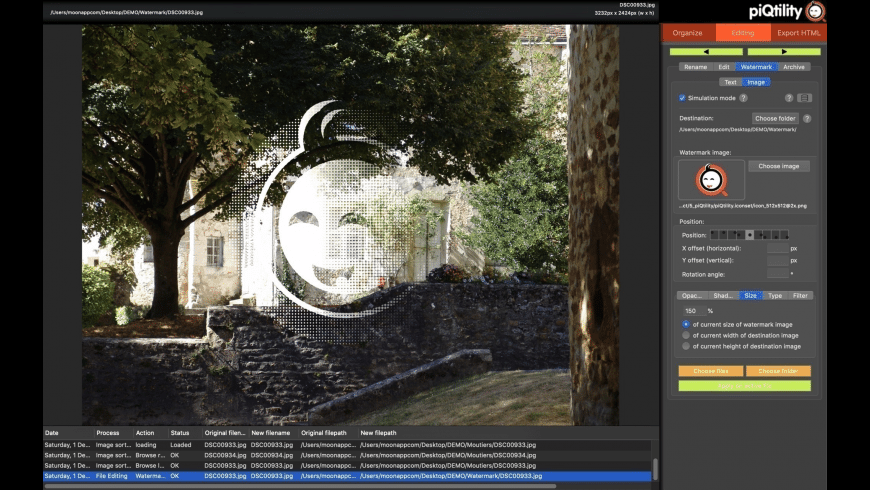The width and height of the screenshot is (870, 490).
Task: Select 'of current height of destination image'
Action: (x=685, y=346)
